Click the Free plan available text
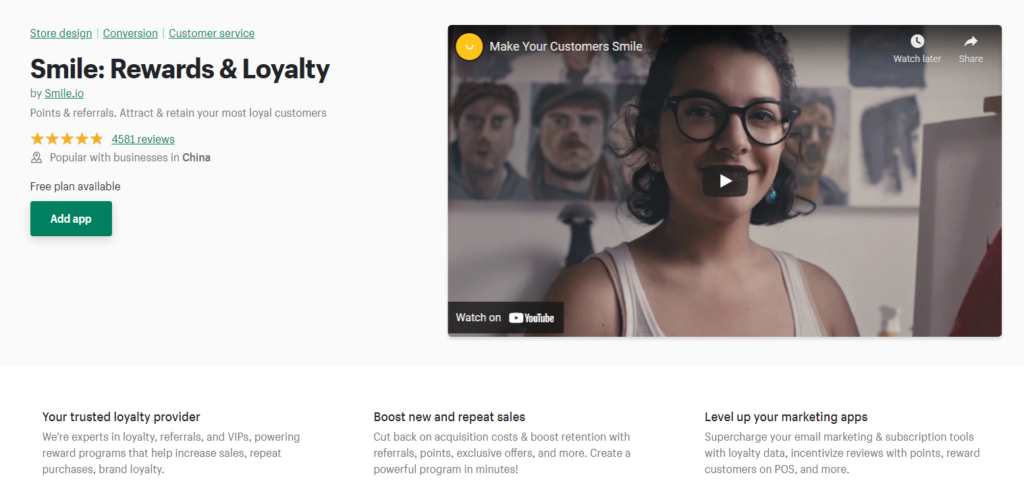Screen dimensions: 1024x492 coord(75,187)
